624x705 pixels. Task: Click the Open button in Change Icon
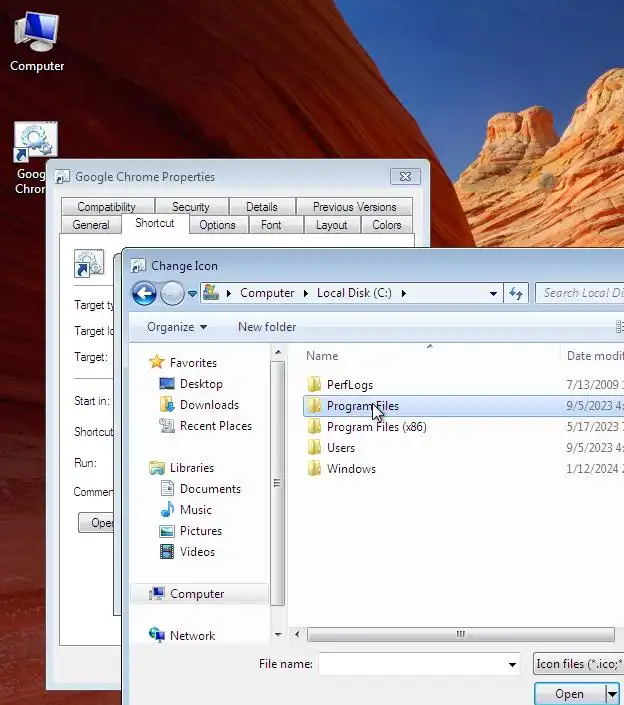(x=570, y=694)
